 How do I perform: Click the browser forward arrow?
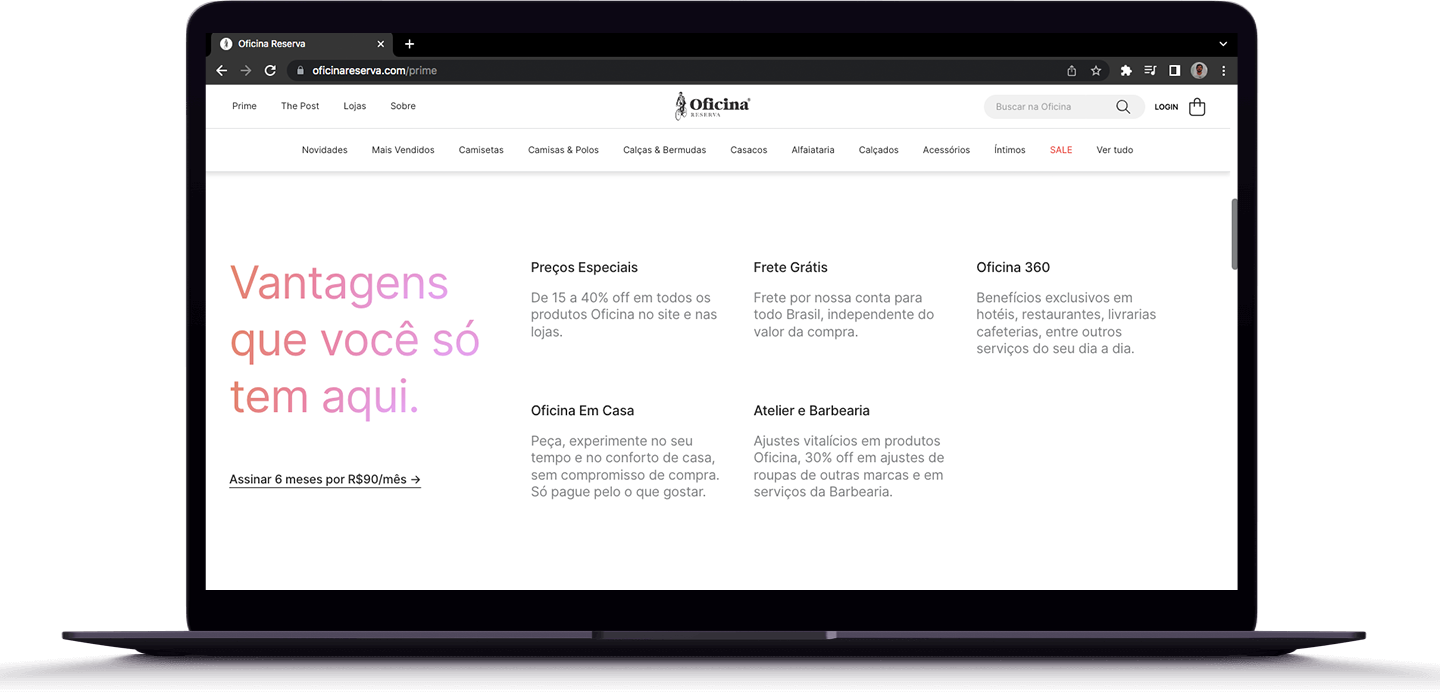(x=246, y=71)
